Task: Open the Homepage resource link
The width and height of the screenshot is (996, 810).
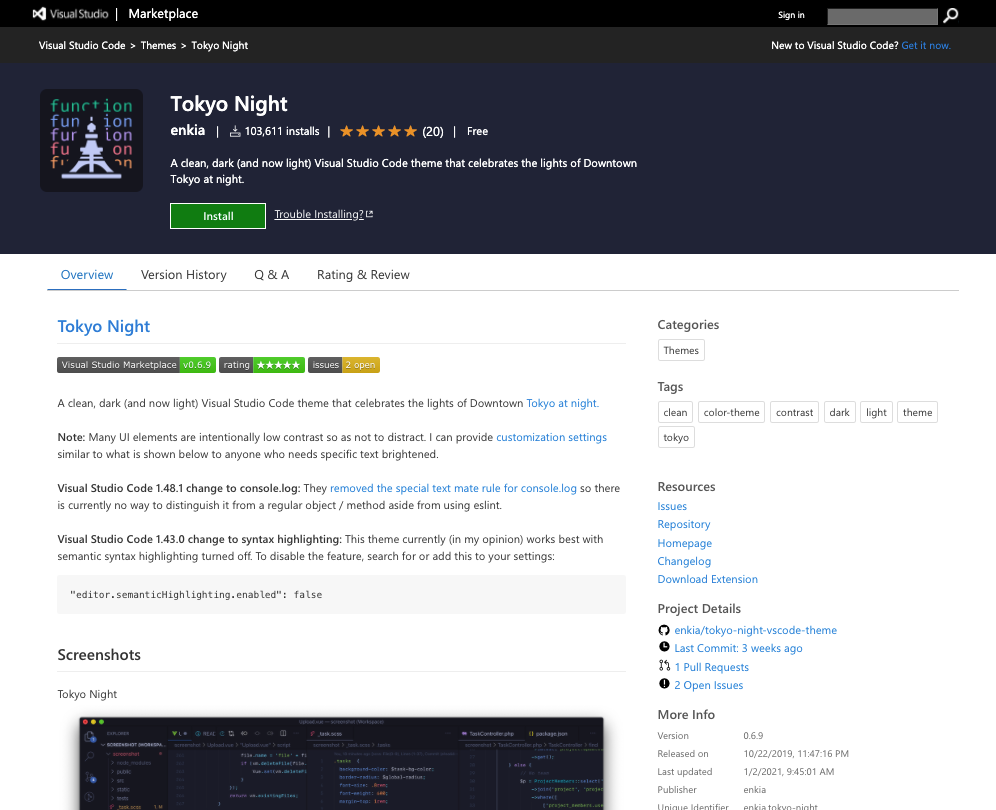Action: 684,543
